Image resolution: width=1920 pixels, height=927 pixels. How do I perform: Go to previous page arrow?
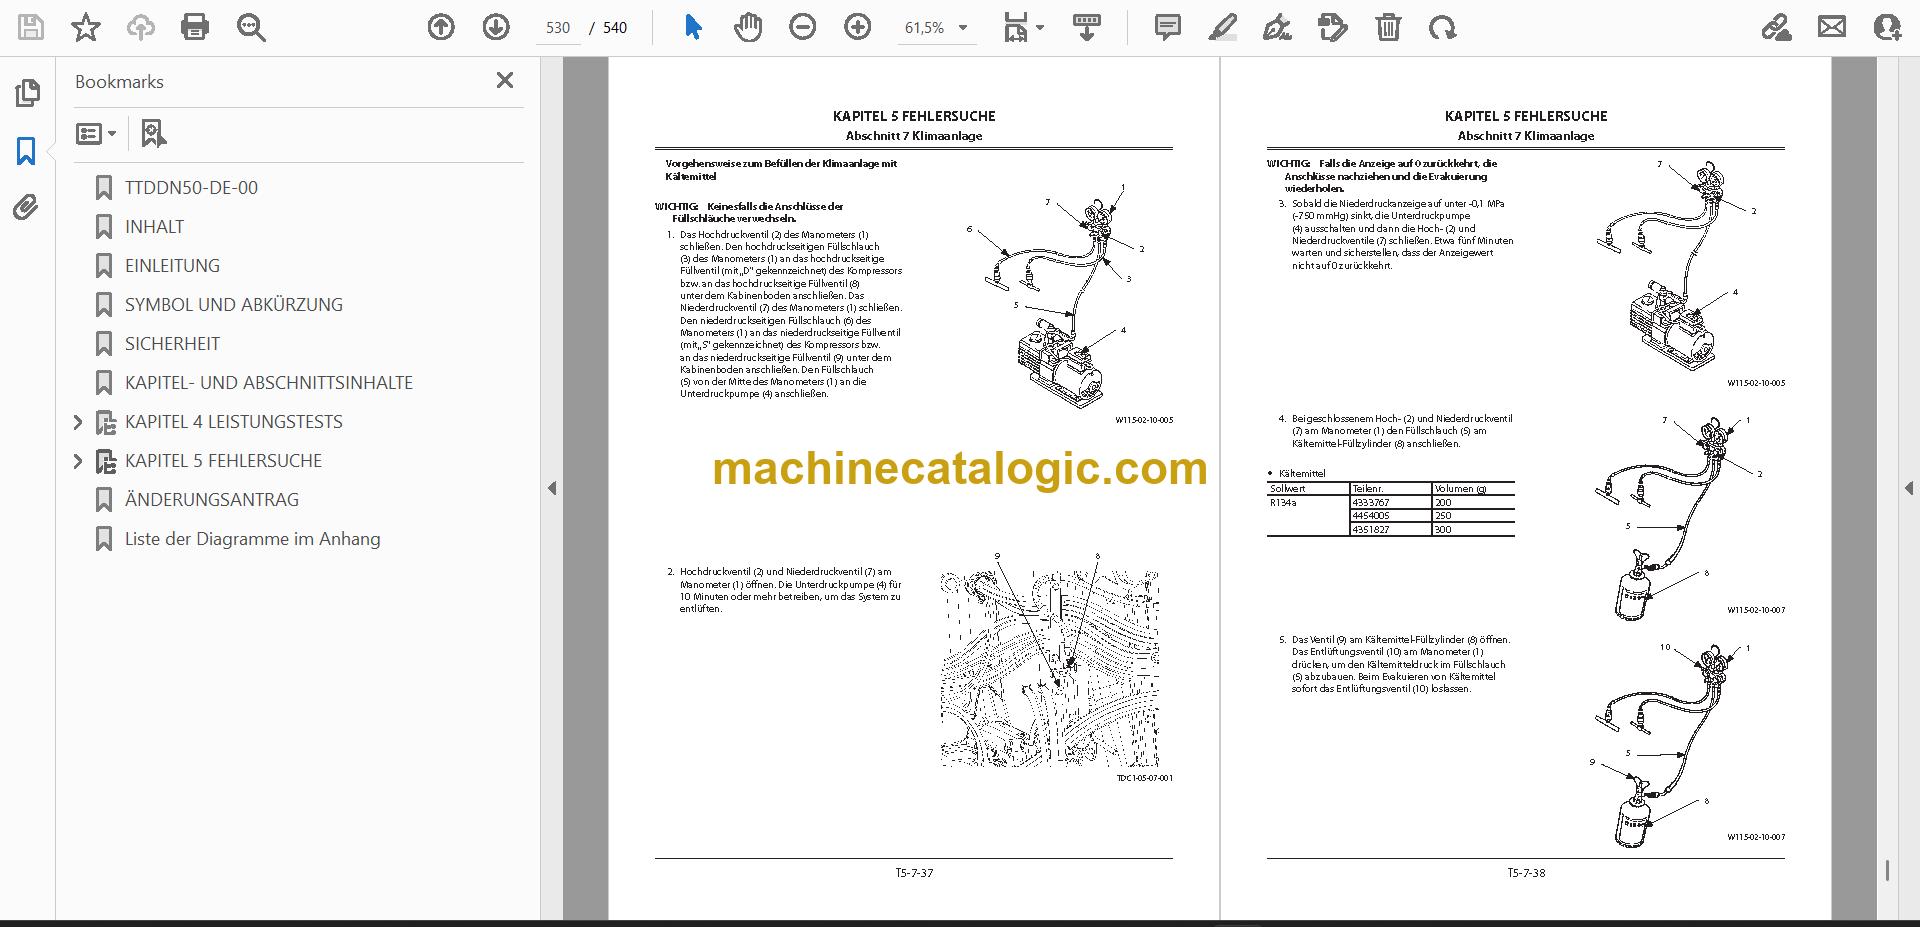441,27
